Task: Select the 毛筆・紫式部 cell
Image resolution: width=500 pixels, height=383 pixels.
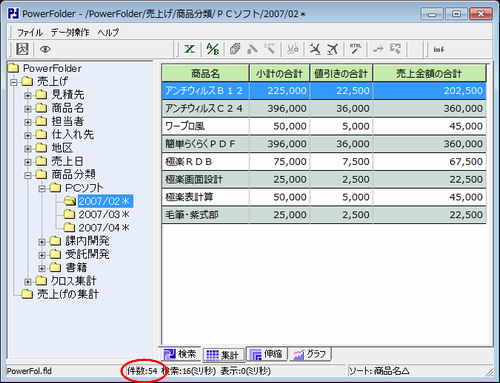Action: click(206, 215)
